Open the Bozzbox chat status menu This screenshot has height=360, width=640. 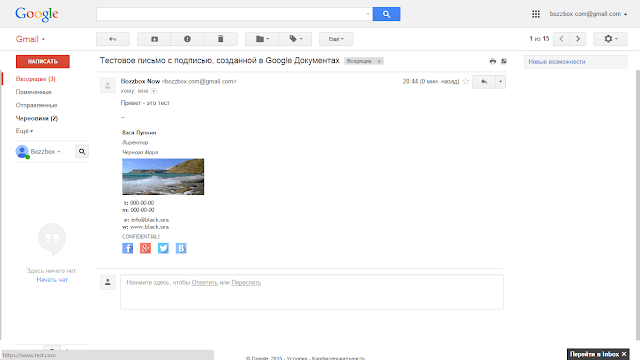[45, 151]
